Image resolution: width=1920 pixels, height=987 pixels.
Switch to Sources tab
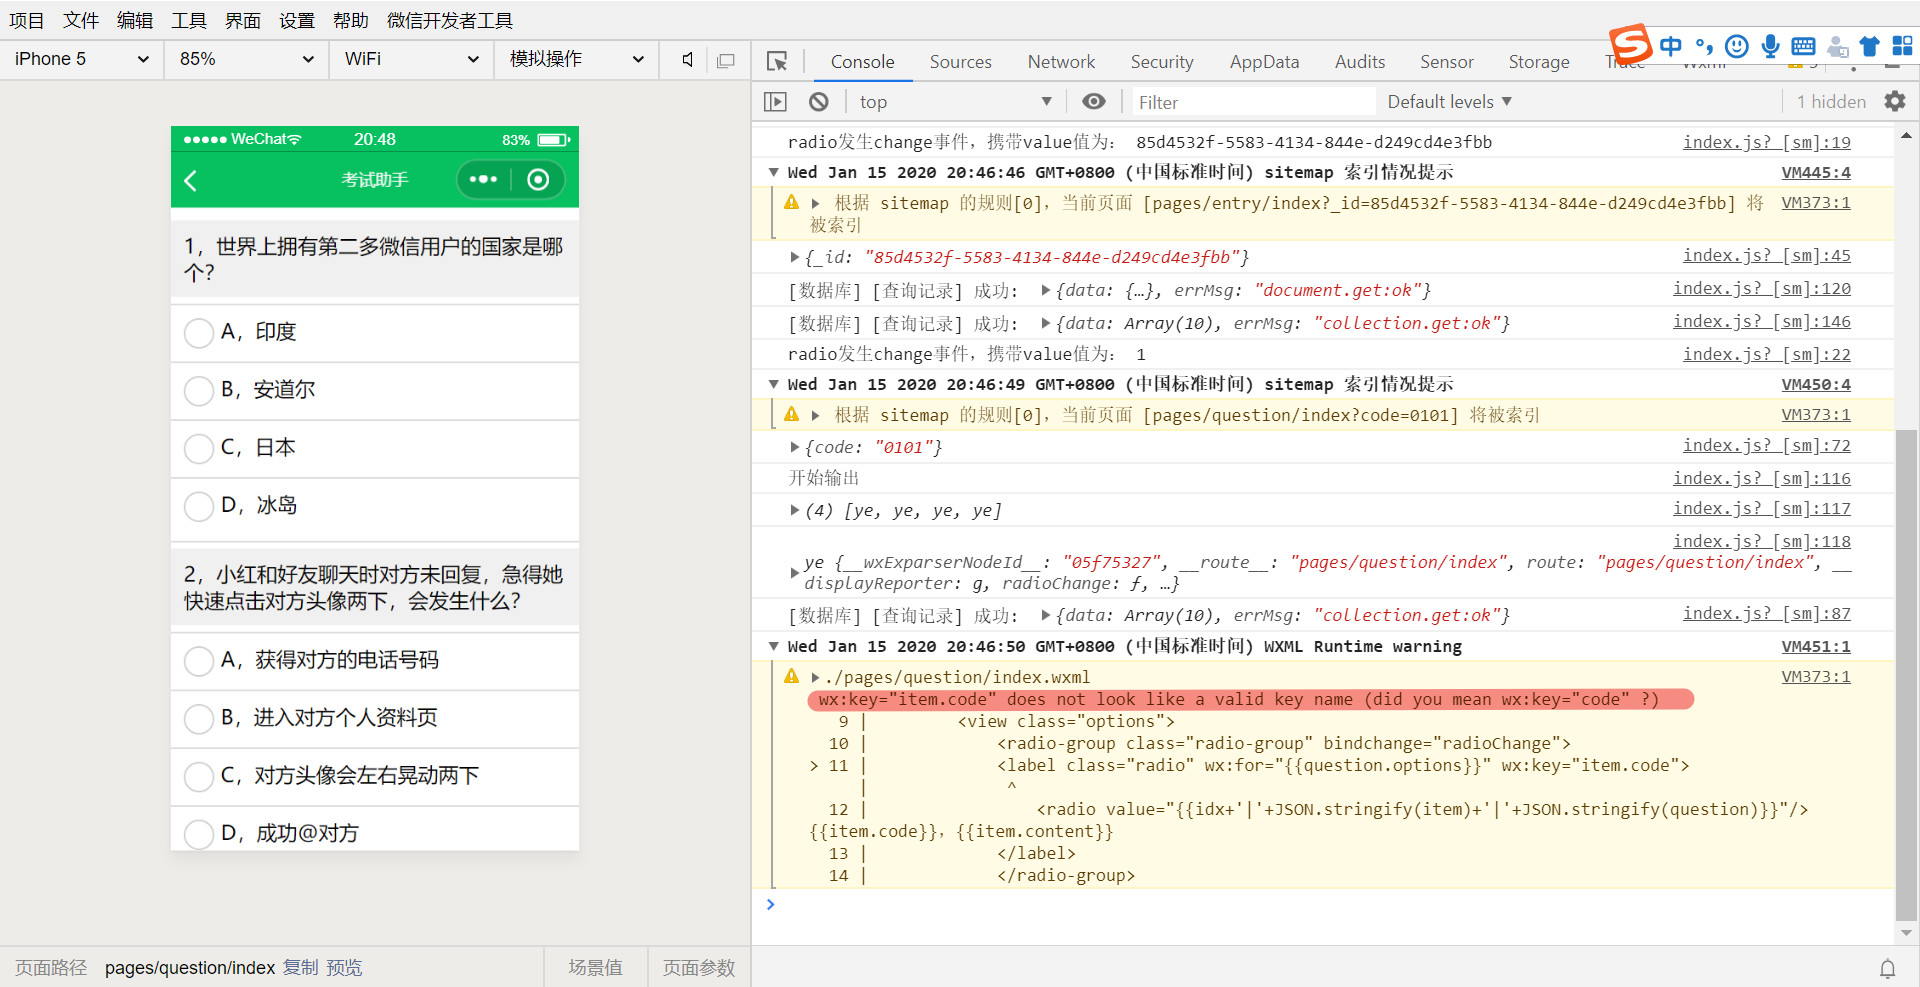coord(961,62)
